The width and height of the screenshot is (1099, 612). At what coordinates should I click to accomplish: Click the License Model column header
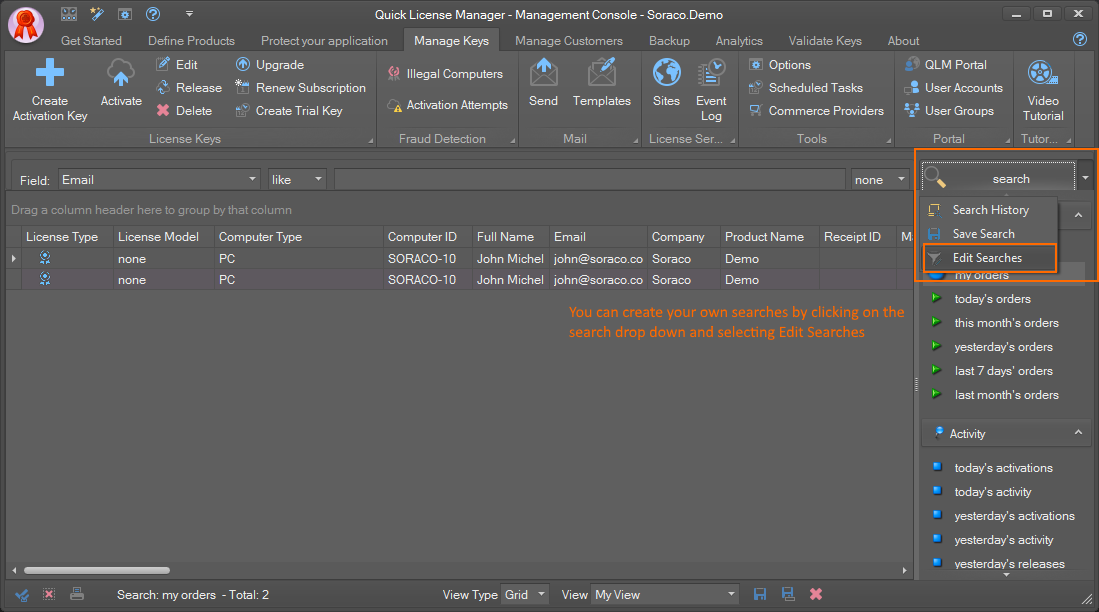coord(163,237)
